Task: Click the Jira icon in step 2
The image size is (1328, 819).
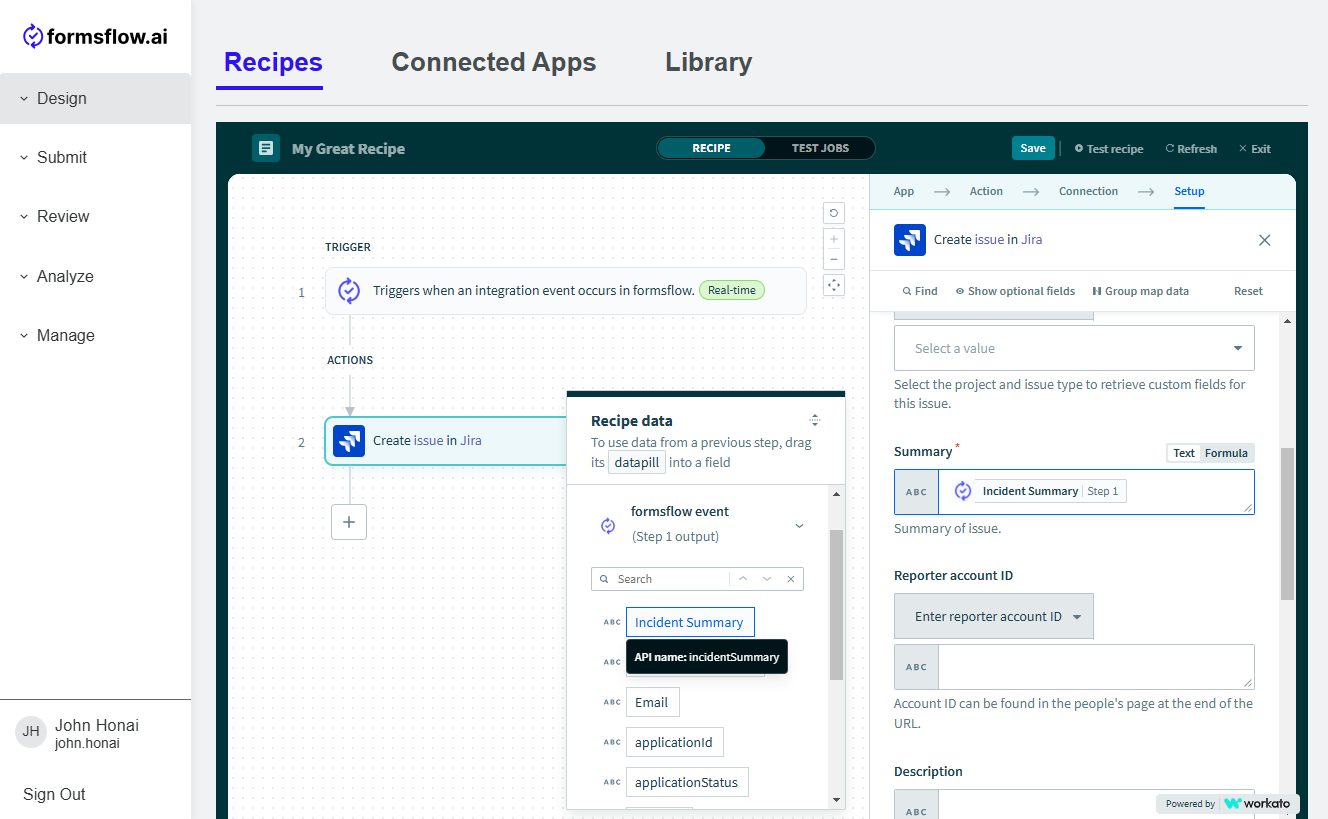Action: coord(349,440)
